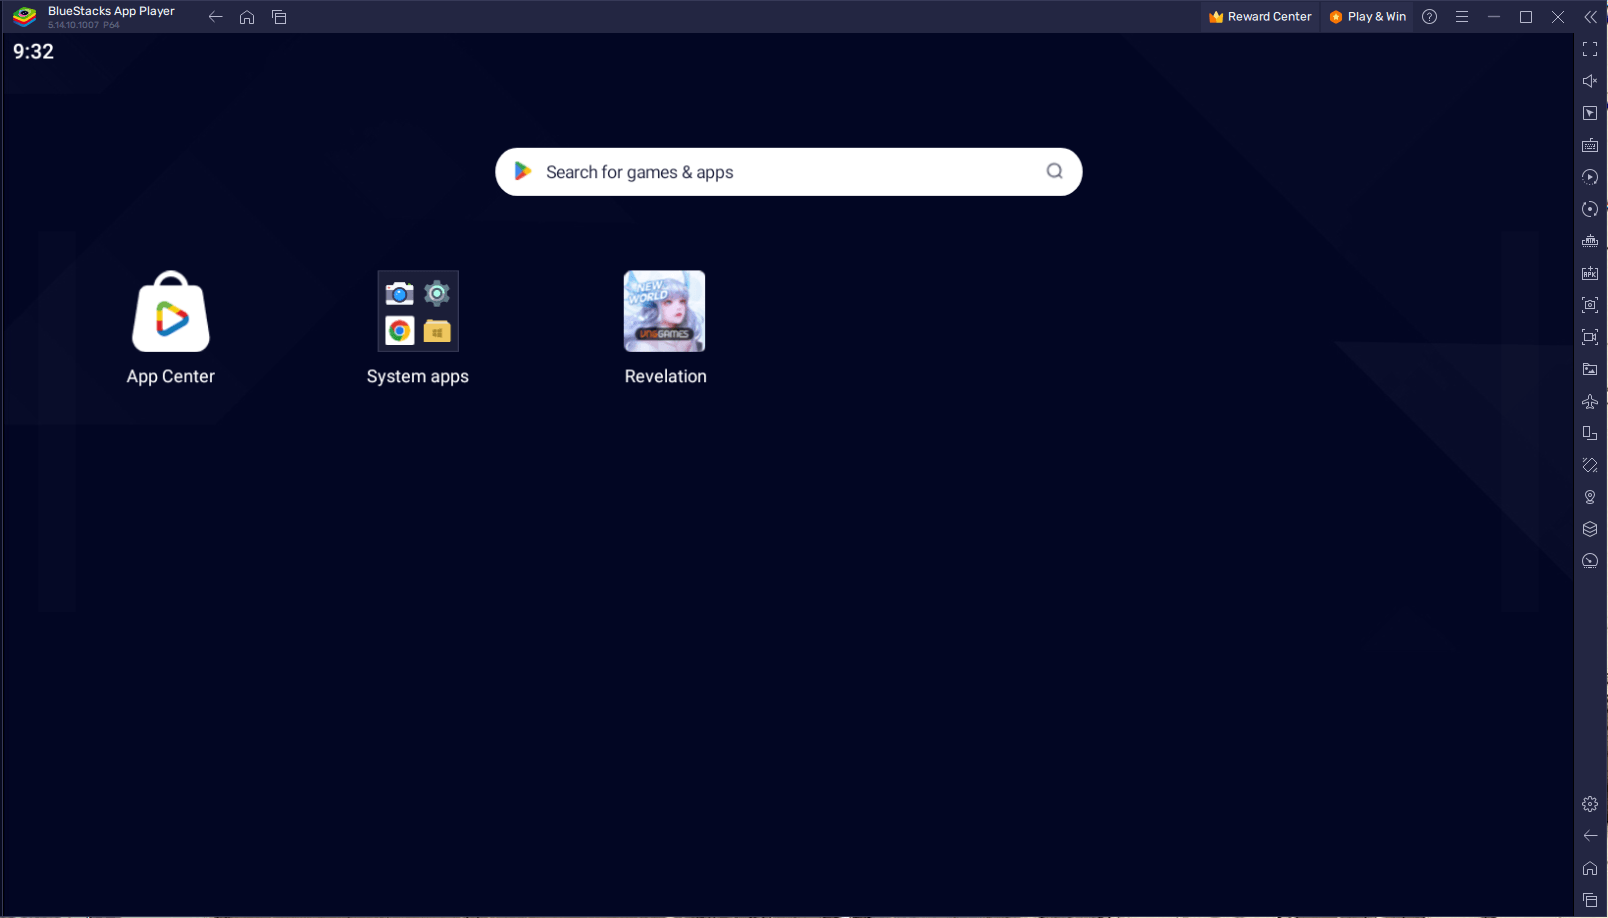
Task: Click the Search for games & apps field
Action: [x=788, y=172]
